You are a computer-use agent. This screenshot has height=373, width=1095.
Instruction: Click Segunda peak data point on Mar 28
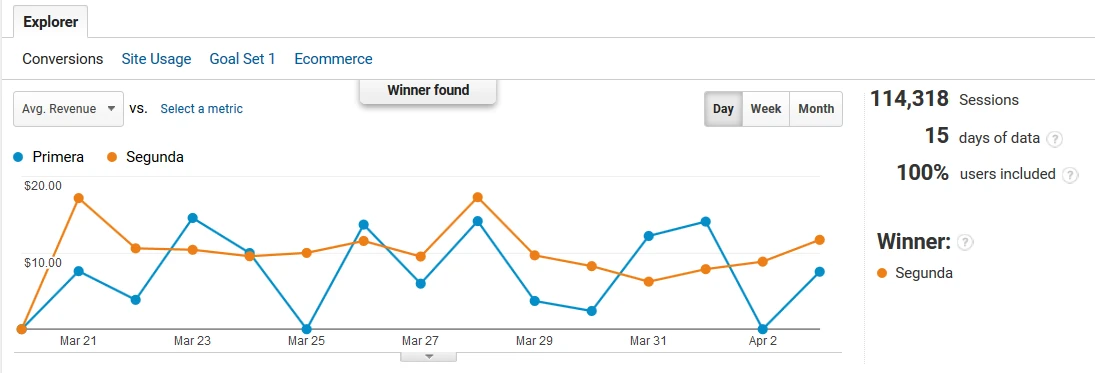click(478, 198)
